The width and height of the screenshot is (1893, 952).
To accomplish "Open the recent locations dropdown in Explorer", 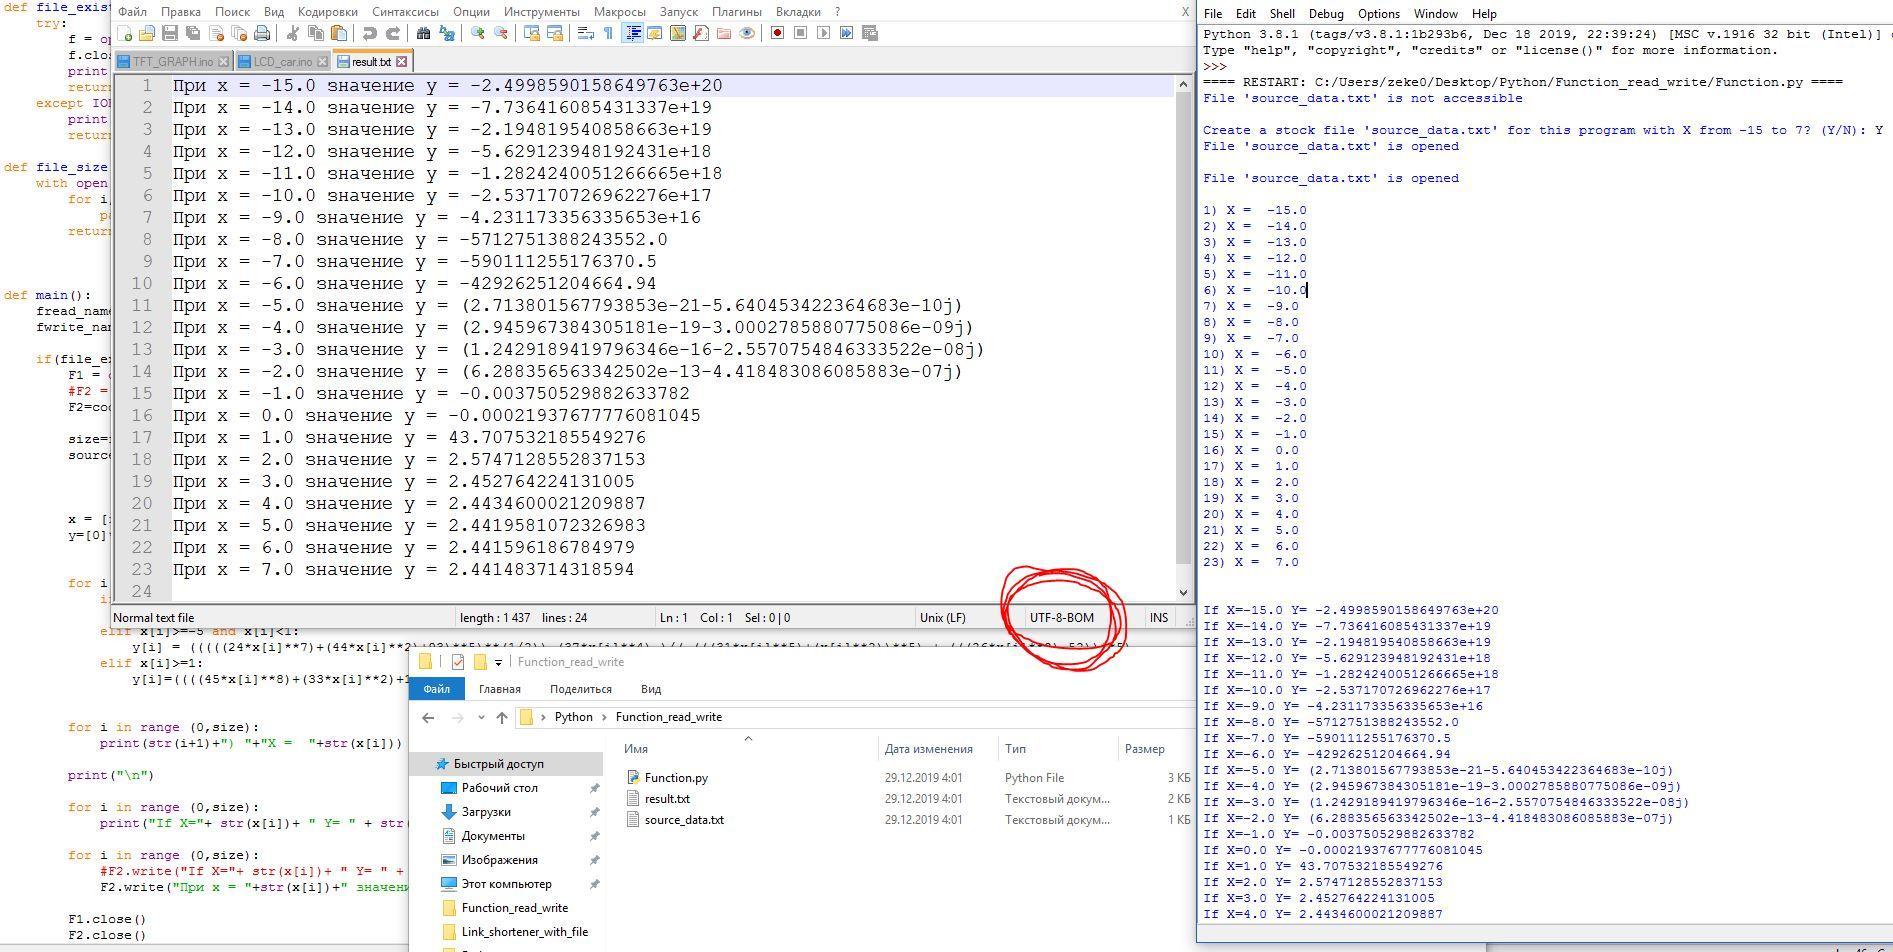I will point(481,717).
